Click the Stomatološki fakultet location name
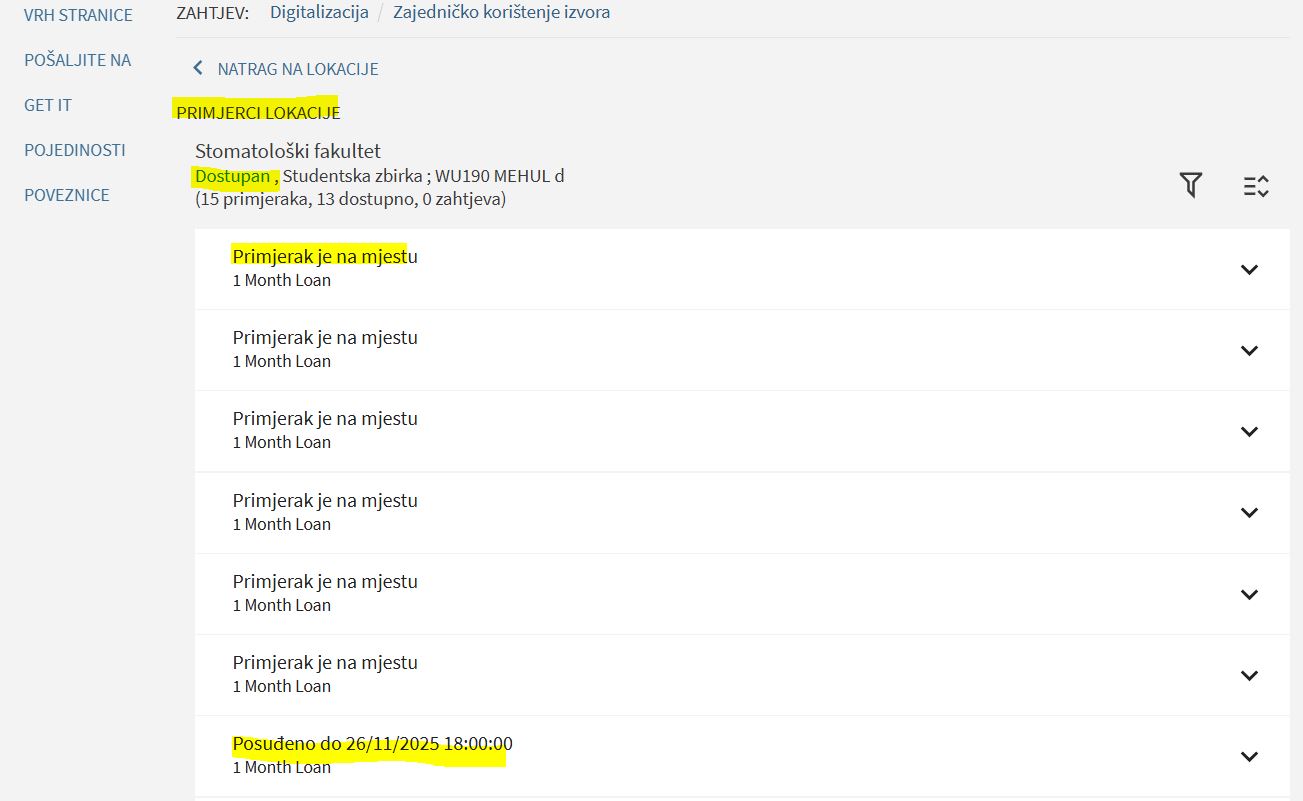 pos(288,152)
